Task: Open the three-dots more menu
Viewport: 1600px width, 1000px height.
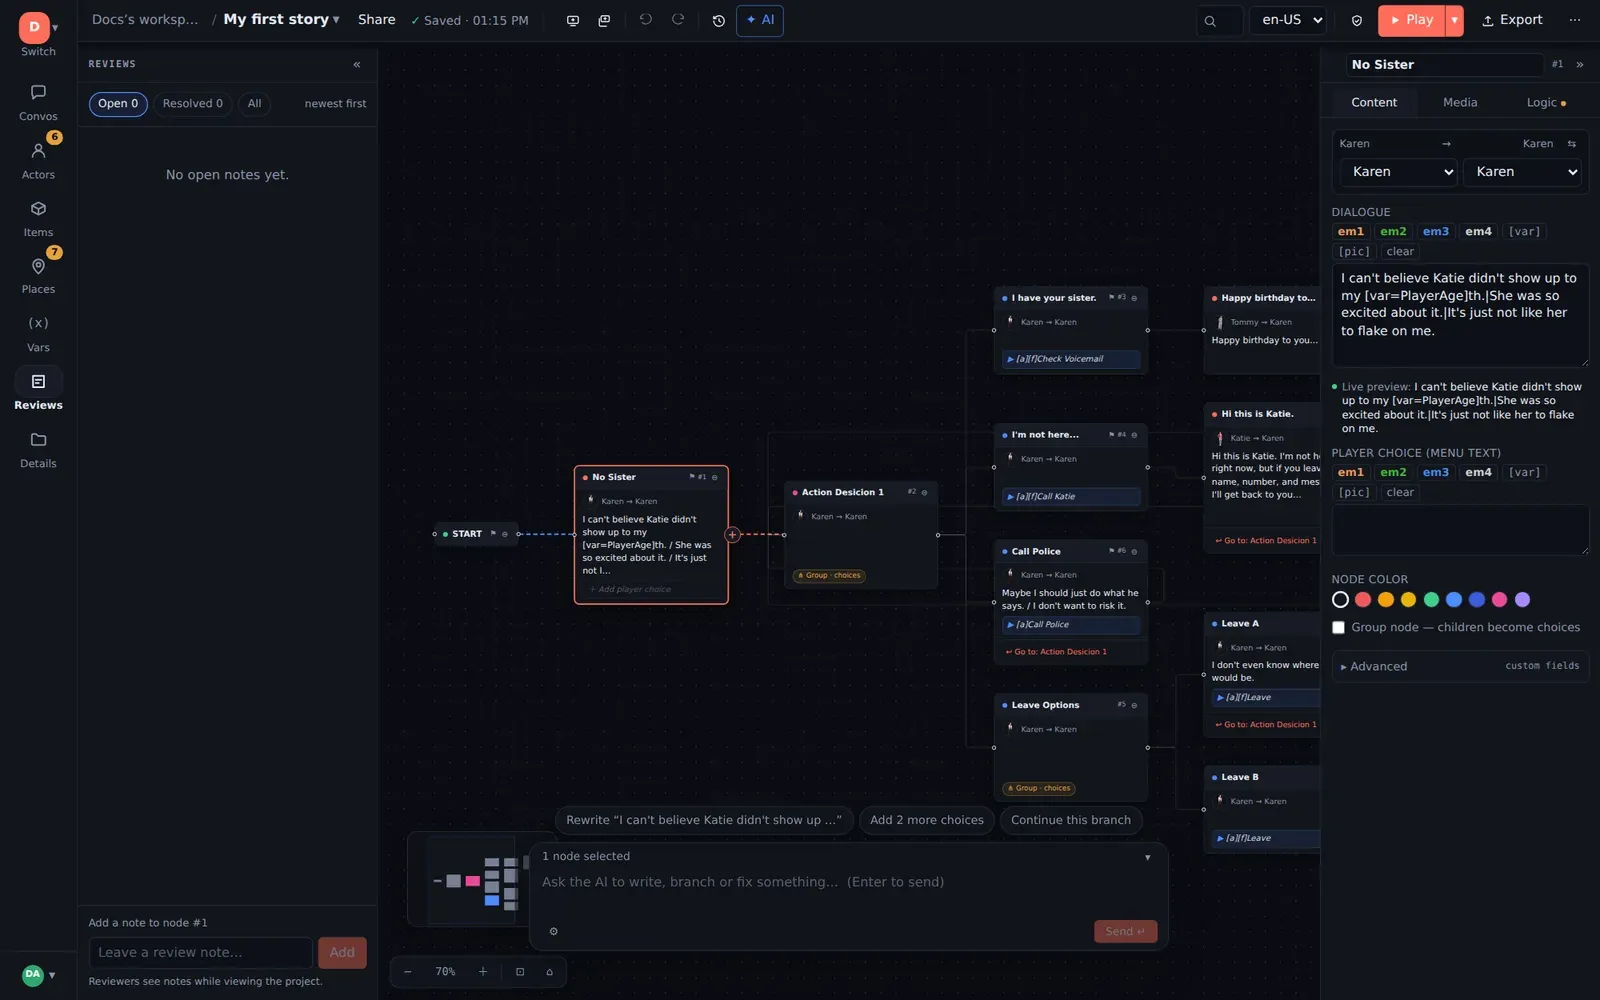Action: (x=1575, y=20)
